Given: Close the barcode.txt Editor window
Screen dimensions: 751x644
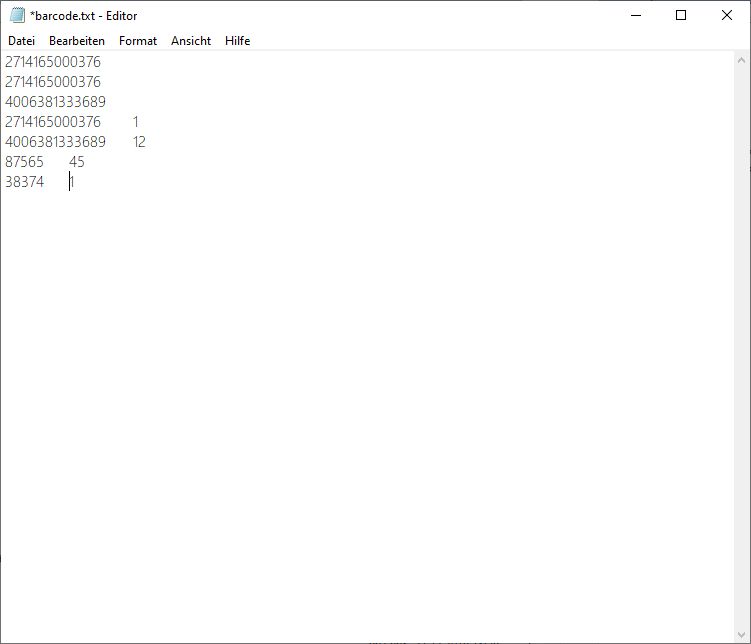Looking at the screenshot, I should pos(727,15).
